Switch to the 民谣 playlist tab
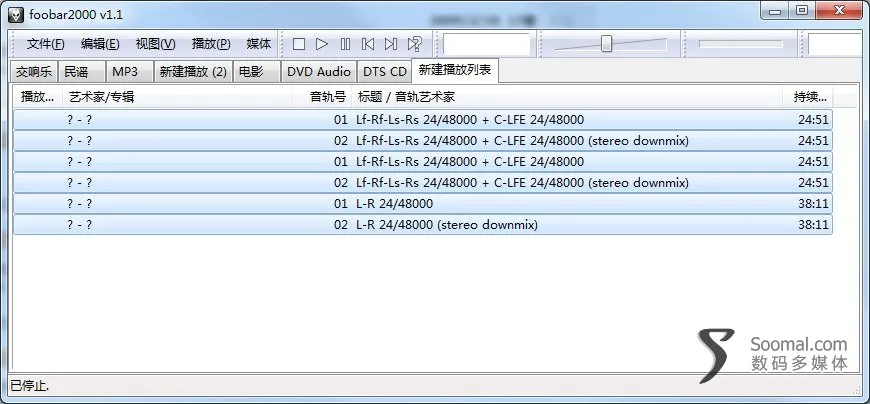 coord(82,72)
